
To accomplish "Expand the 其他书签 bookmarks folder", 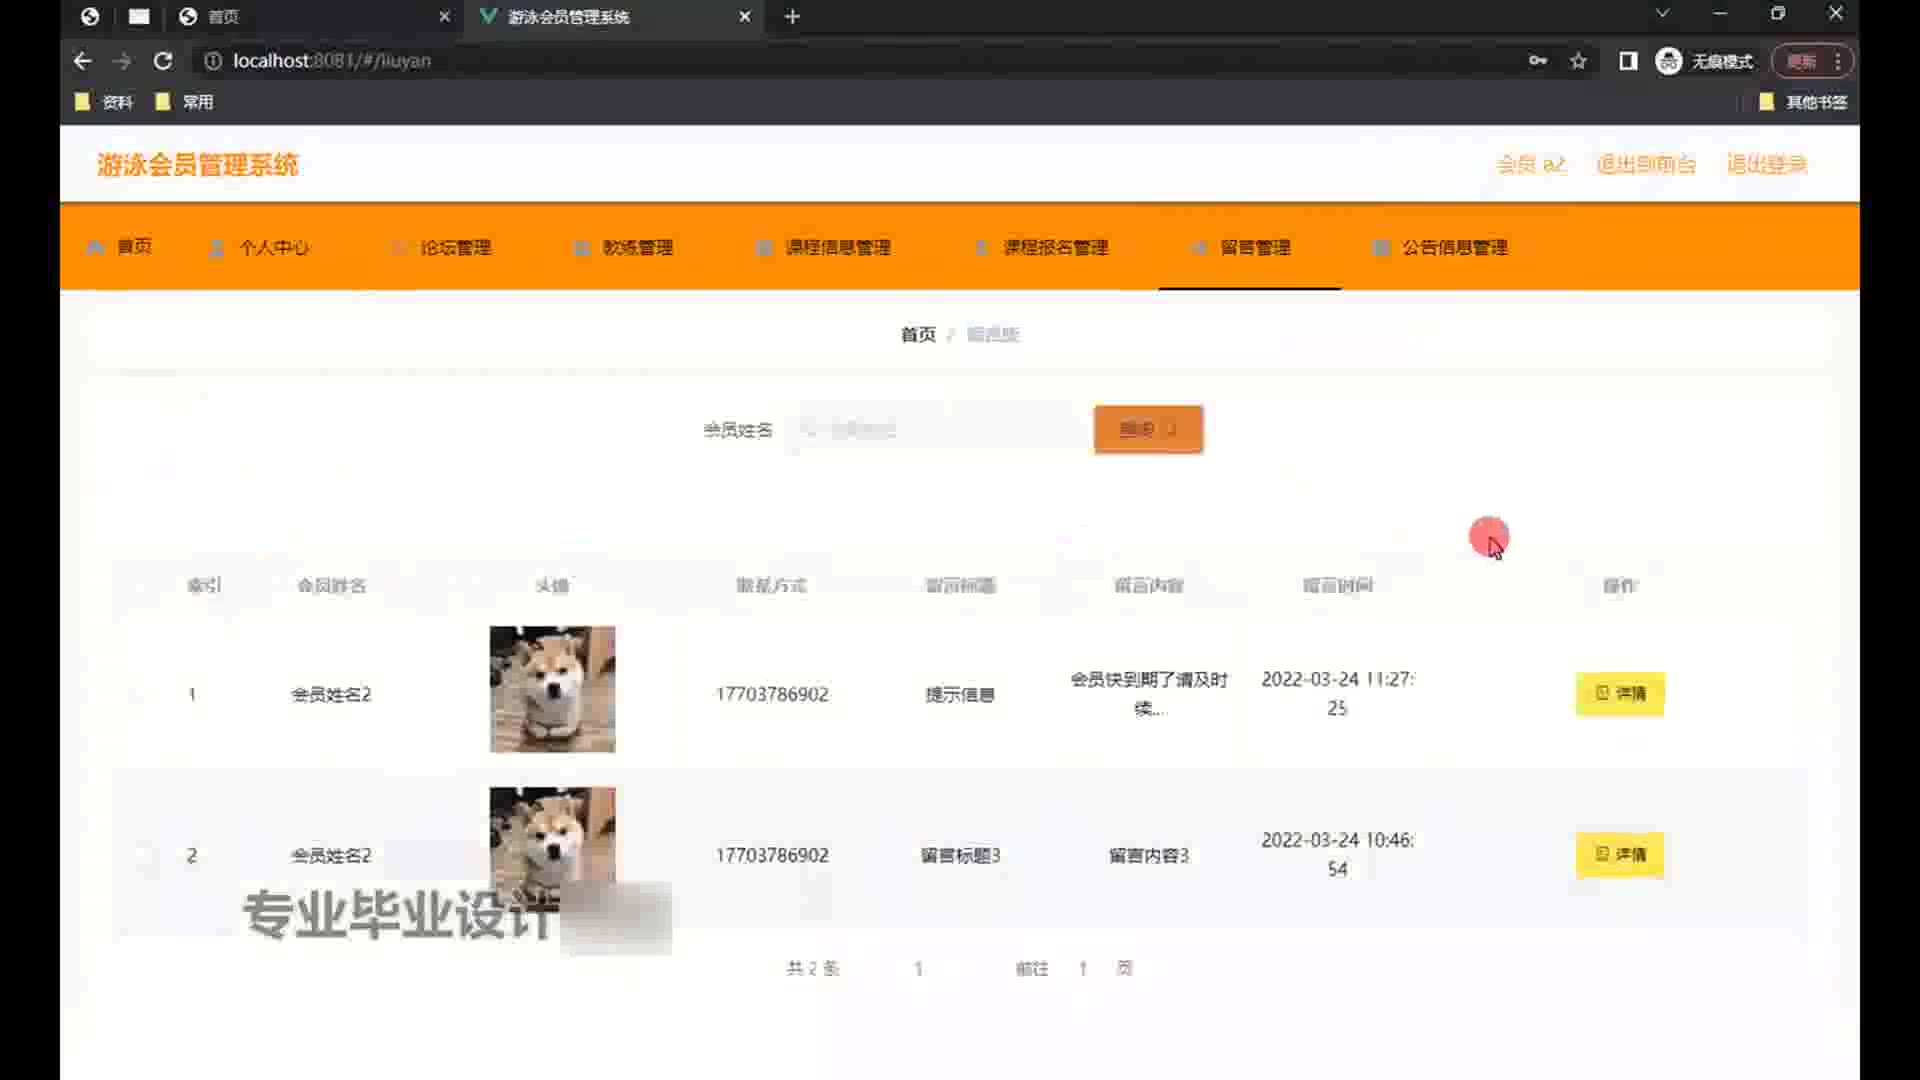I will 1803,102.
